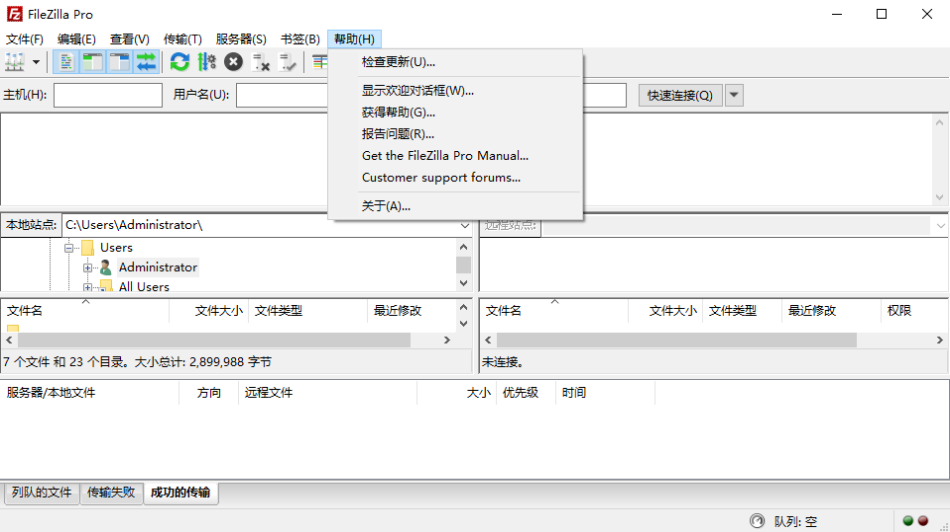Choose 检查更新(U)... from help menu
950x532 pixels.
pyautogui.click(x=455, y=62)
